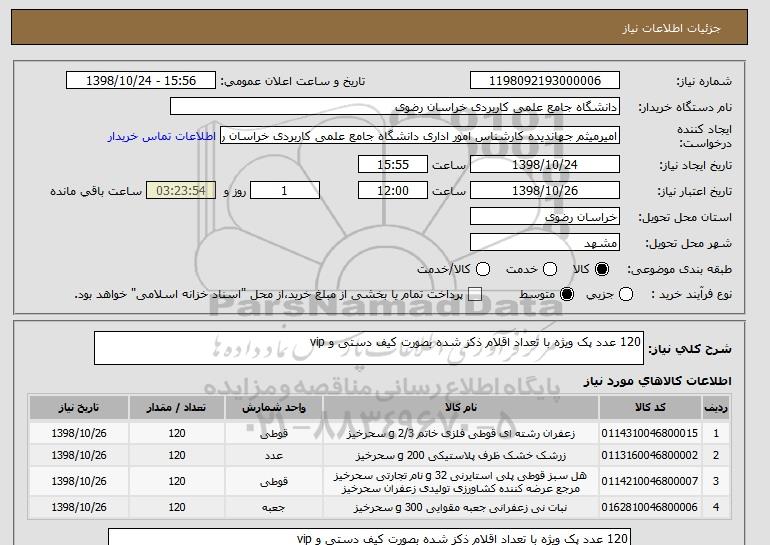Select item code 0114310046800015
Image resolution: width=770 pixels, height=545 pixels.
(650, 434)
